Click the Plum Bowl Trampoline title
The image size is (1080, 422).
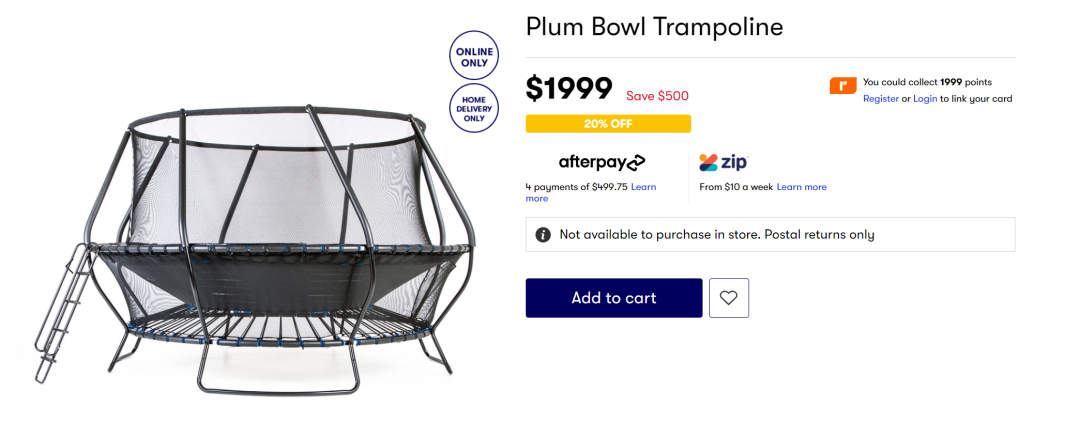pyautogui.click(x=654, y=27)
